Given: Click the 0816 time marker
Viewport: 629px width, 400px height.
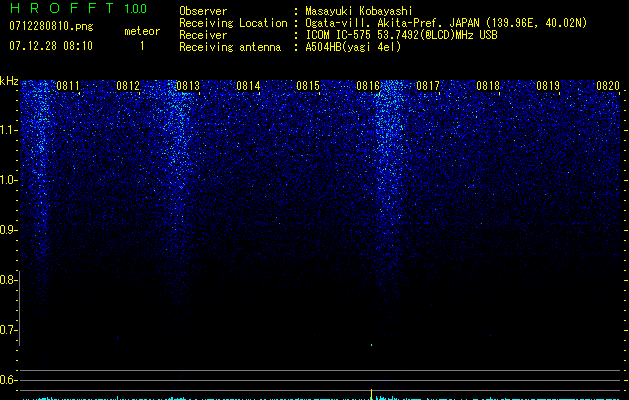Looking at the screenshot, I should [368, 86].
